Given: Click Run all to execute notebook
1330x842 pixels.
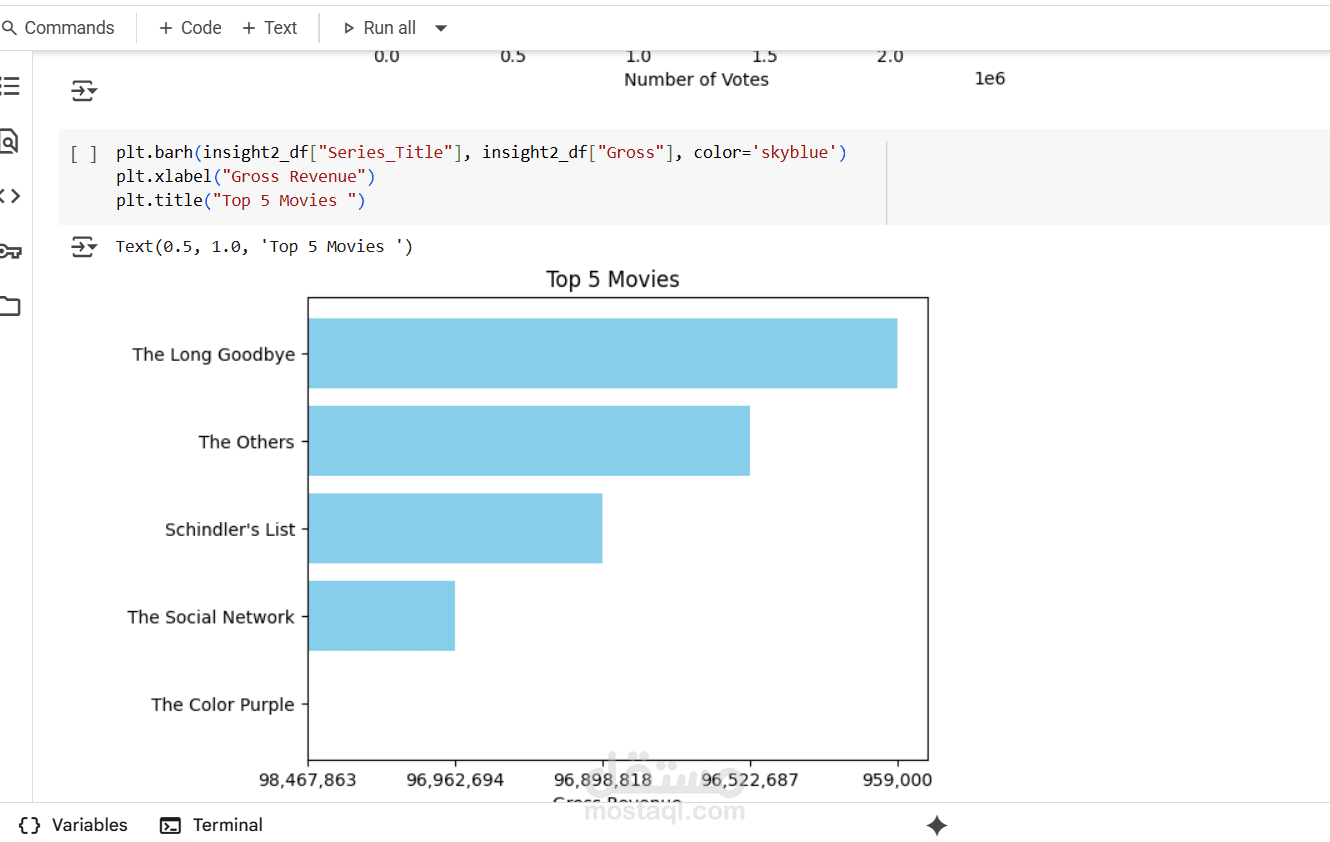Looking at the screenshot, I should 379,28.
